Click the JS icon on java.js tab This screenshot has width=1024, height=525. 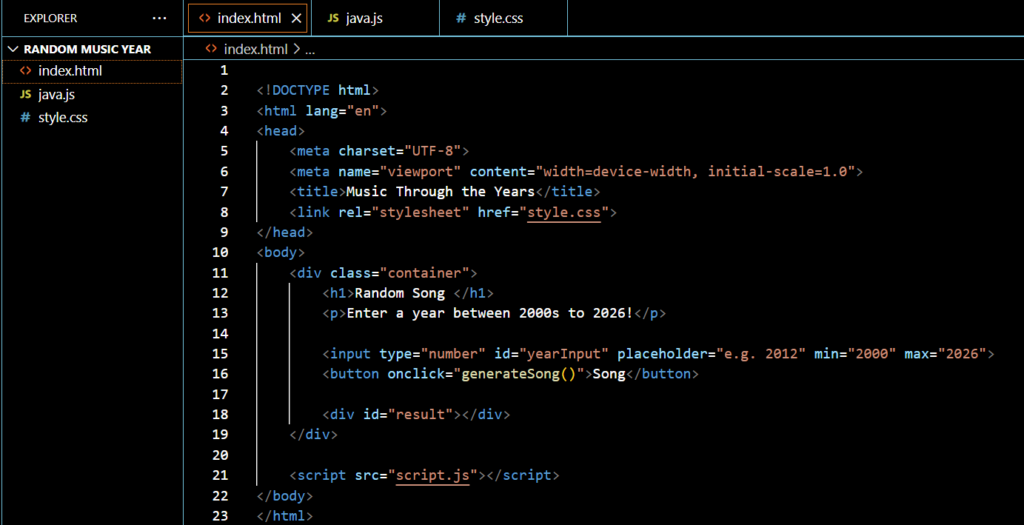point(332,18)
